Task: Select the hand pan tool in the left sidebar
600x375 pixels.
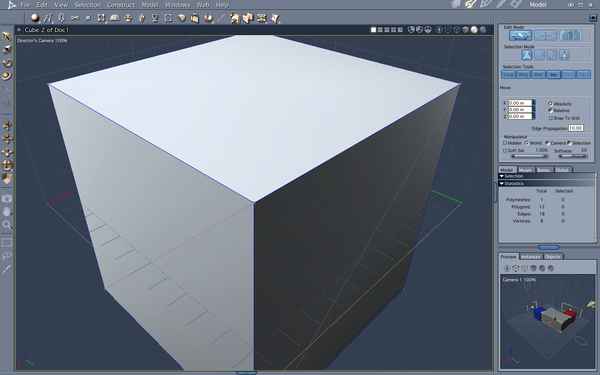Action: pyautogui.click(x=7, y=211)
